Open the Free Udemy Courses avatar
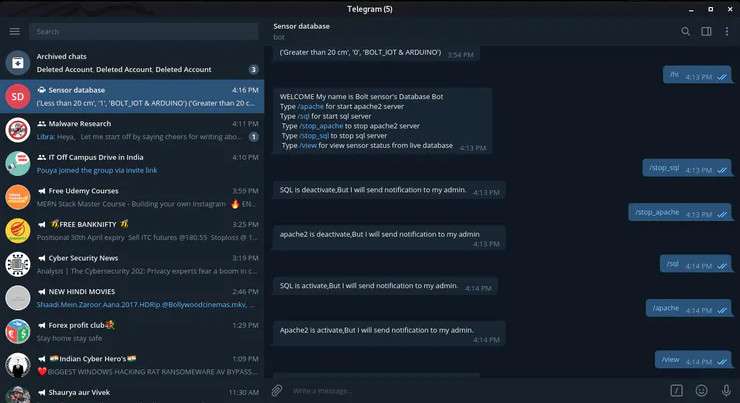The height and width of the screenshot is (403, 740). (18, 197)
